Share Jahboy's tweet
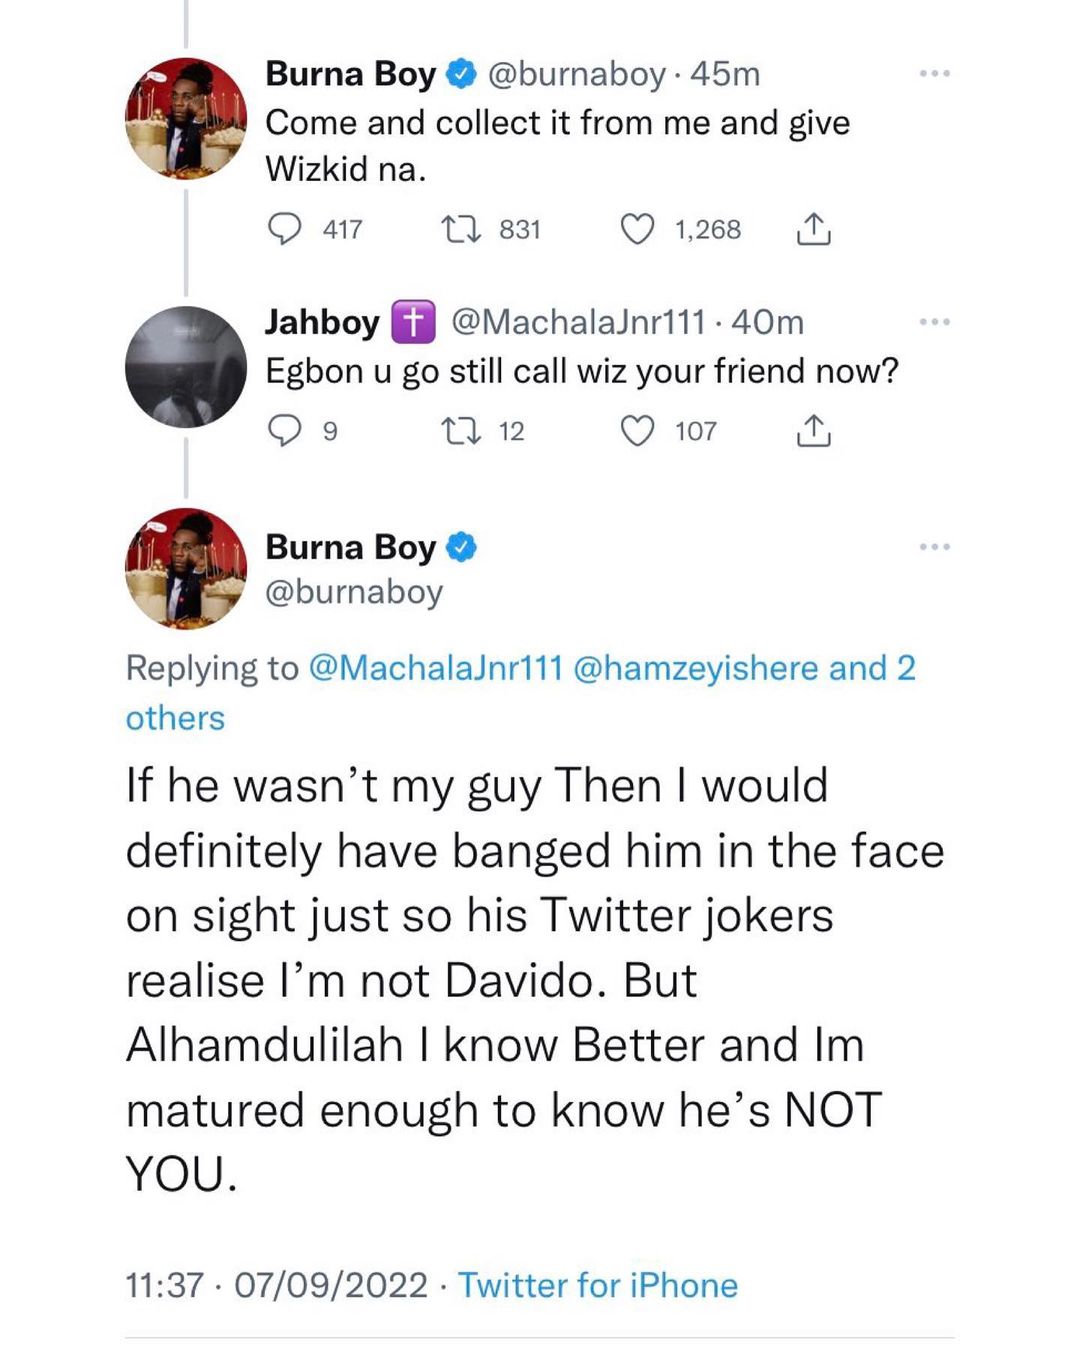 point(813,431)
